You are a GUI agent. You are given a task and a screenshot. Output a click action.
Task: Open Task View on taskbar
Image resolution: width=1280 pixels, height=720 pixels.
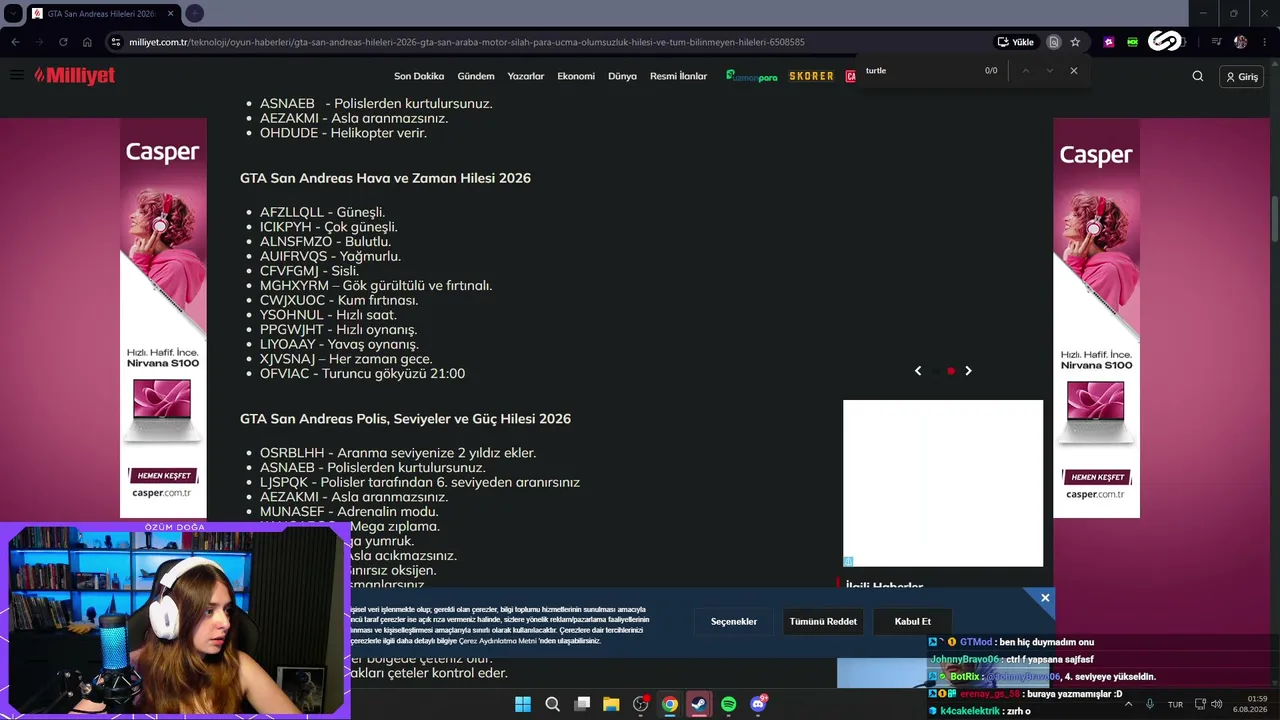click(x=582, y=704)
